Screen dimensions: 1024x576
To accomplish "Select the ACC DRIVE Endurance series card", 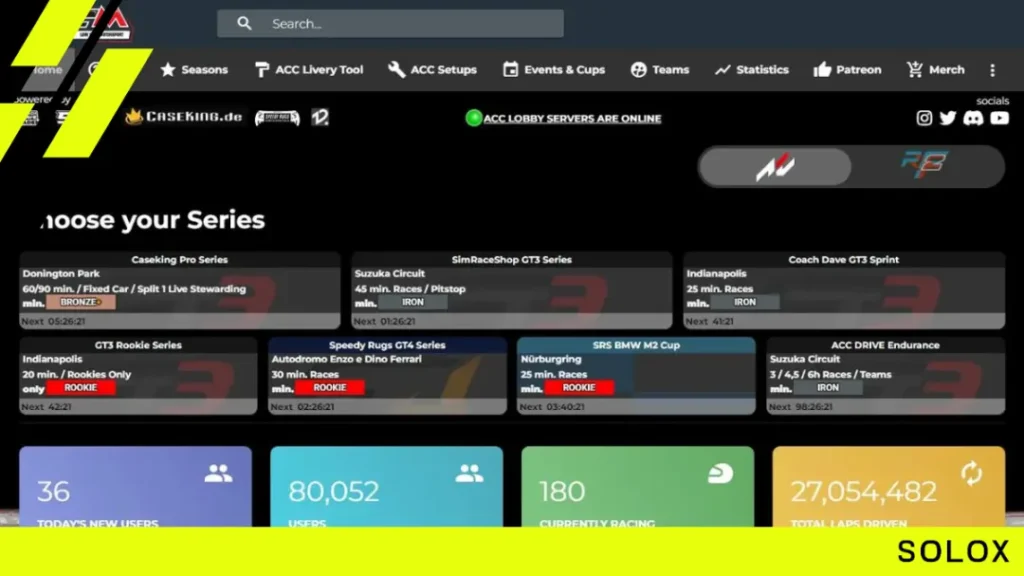I will [x=886, y=376].
